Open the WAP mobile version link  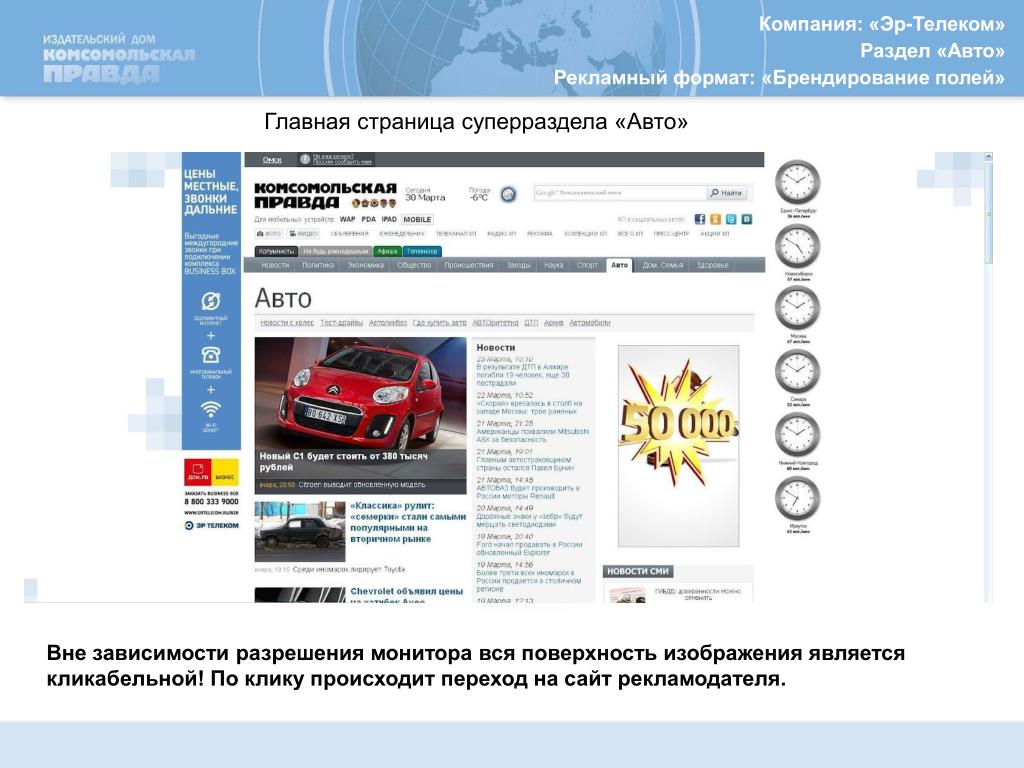(347, 219)
